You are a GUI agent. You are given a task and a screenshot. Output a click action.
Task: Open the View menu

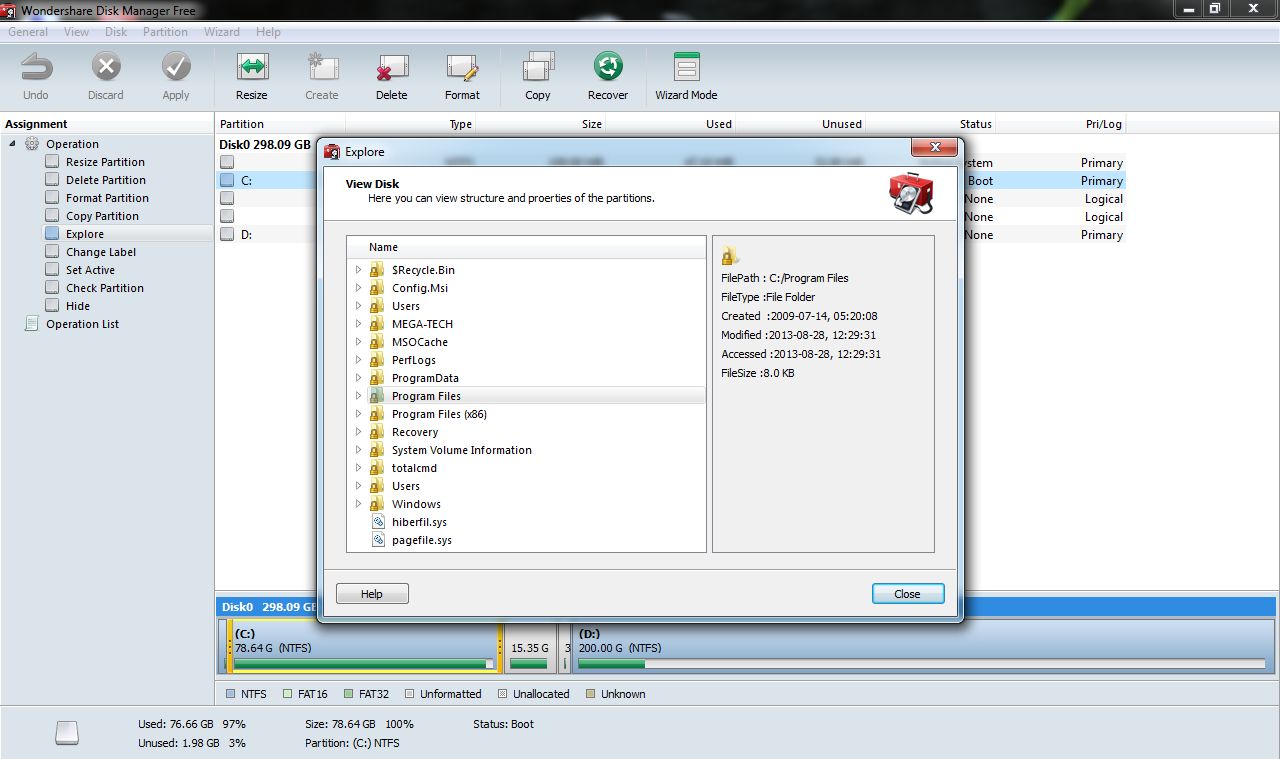click(77, 32)
